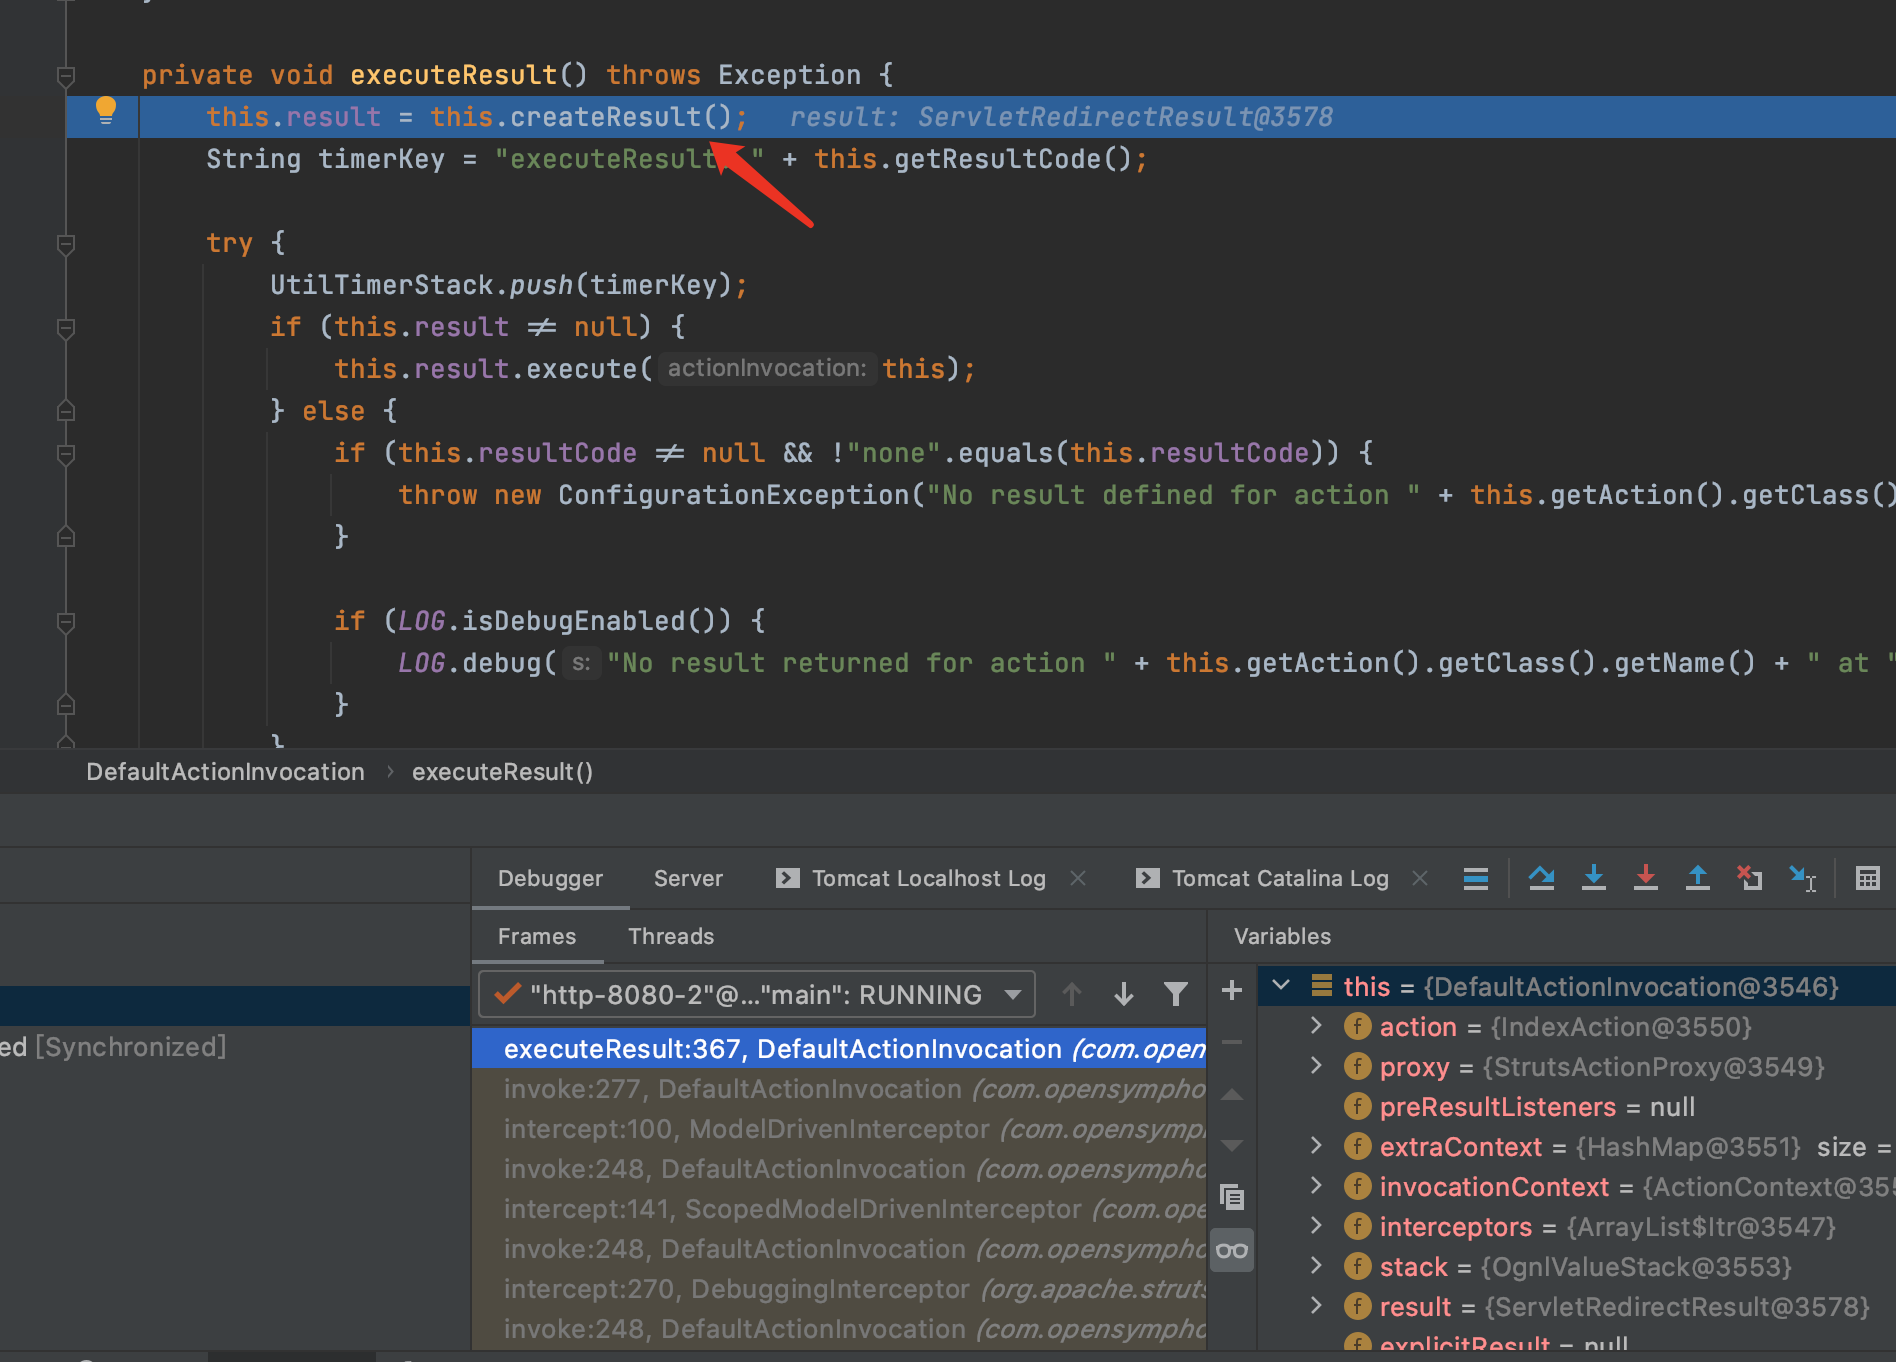Select the Threads tab

coord(671,936)
